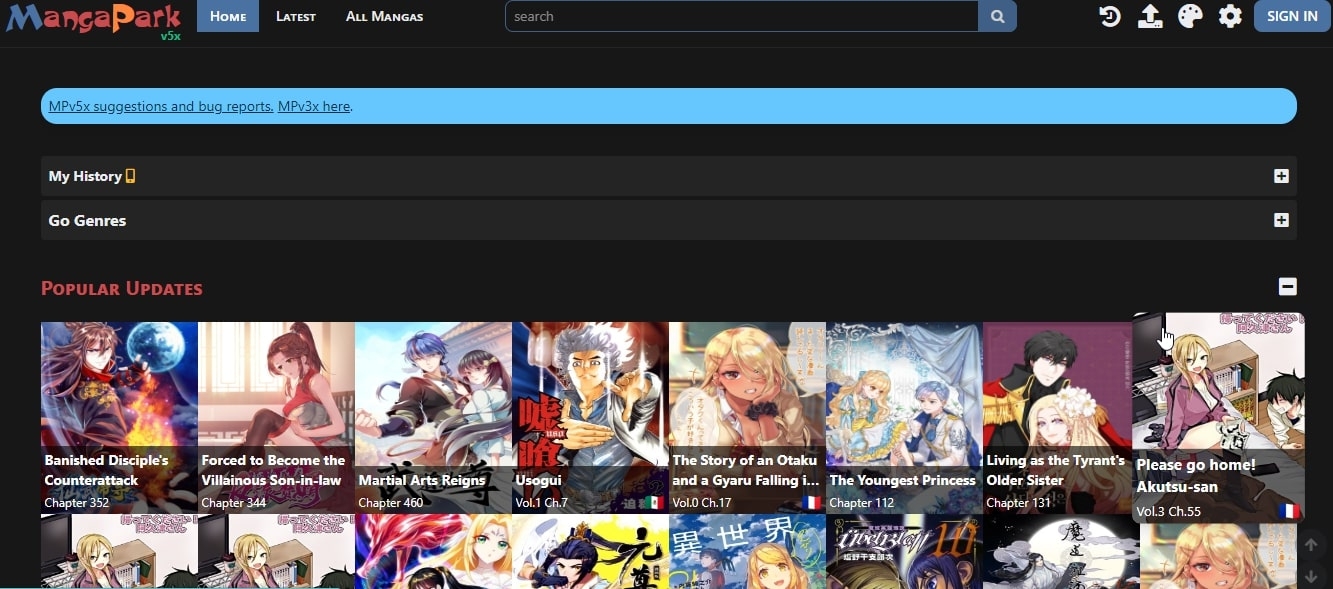Open Vol.3 Ch.55 of Akutsu-san
1333x589 pixels.
(x=1168, y=511)
